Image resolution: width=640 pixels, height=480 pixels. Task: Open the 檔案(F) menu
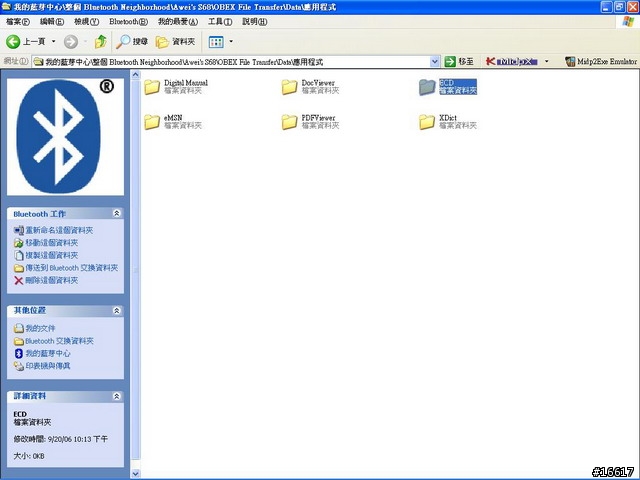pyautogui.click(x=18, y=22)
